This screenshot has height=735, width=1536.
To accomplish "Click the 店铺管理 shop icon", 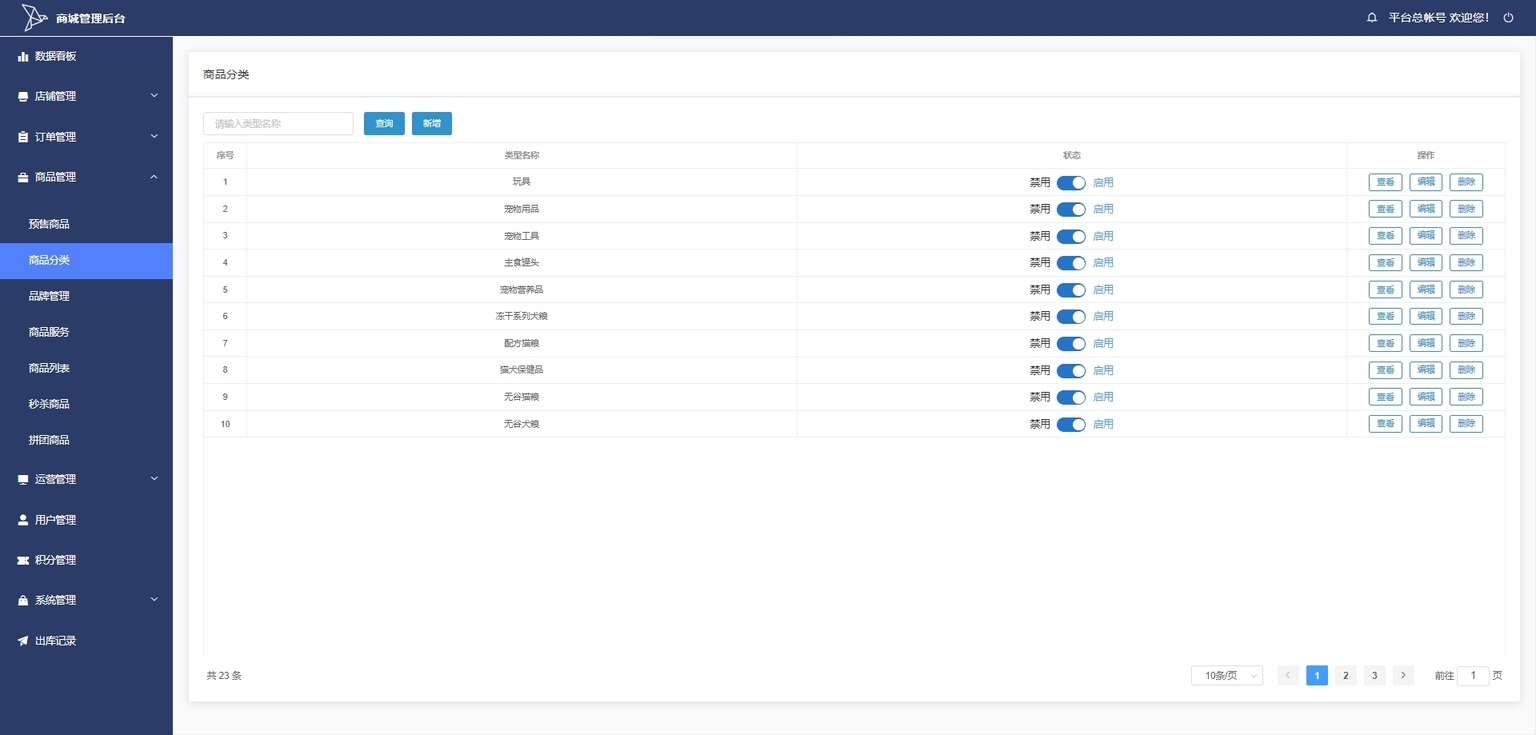I will tap(23, 97).
